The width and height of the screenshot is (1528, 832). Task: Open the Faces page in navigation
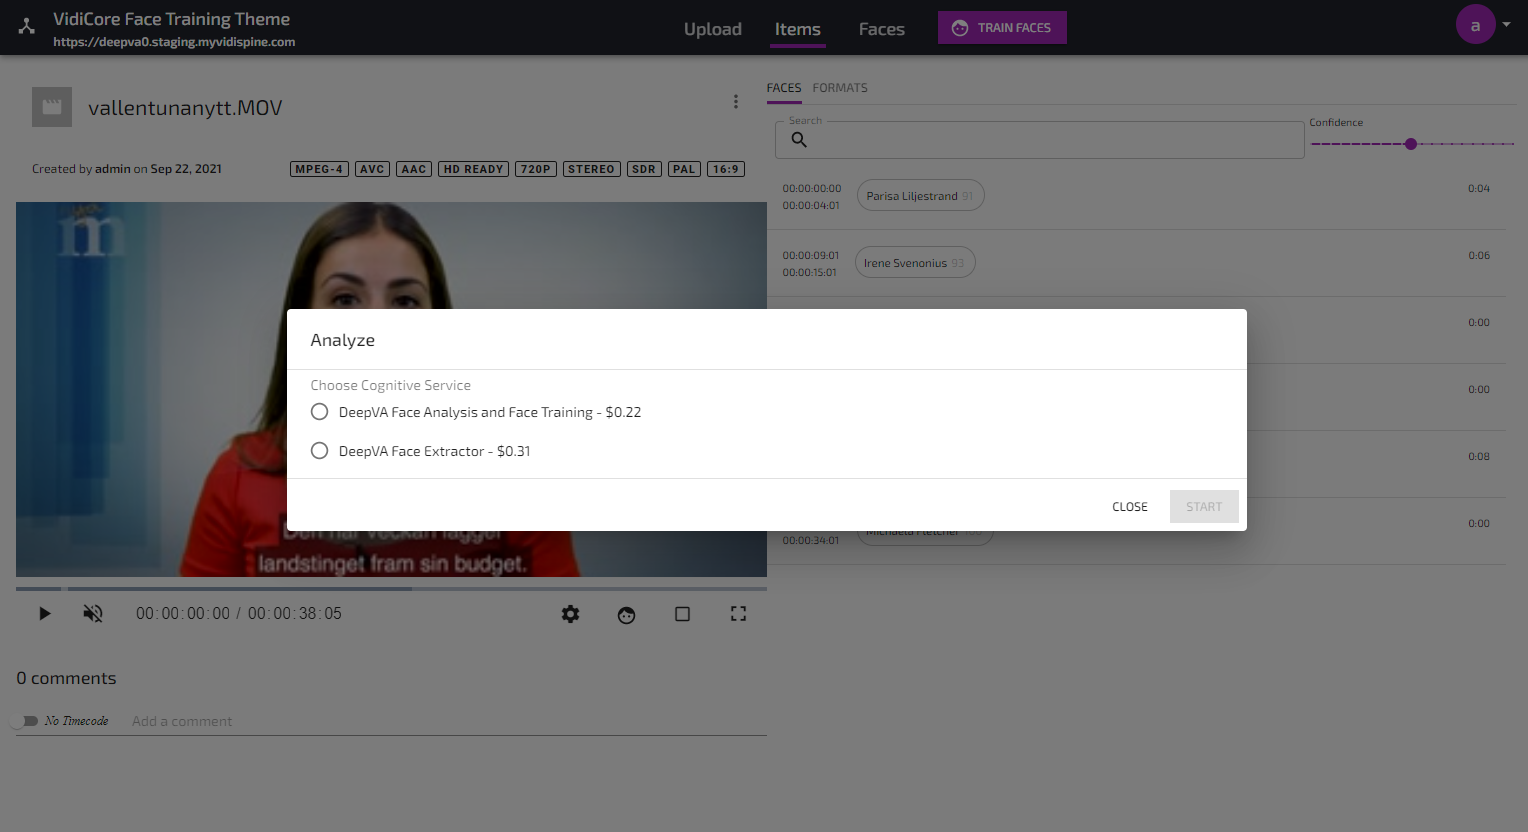tap(881, 29)
